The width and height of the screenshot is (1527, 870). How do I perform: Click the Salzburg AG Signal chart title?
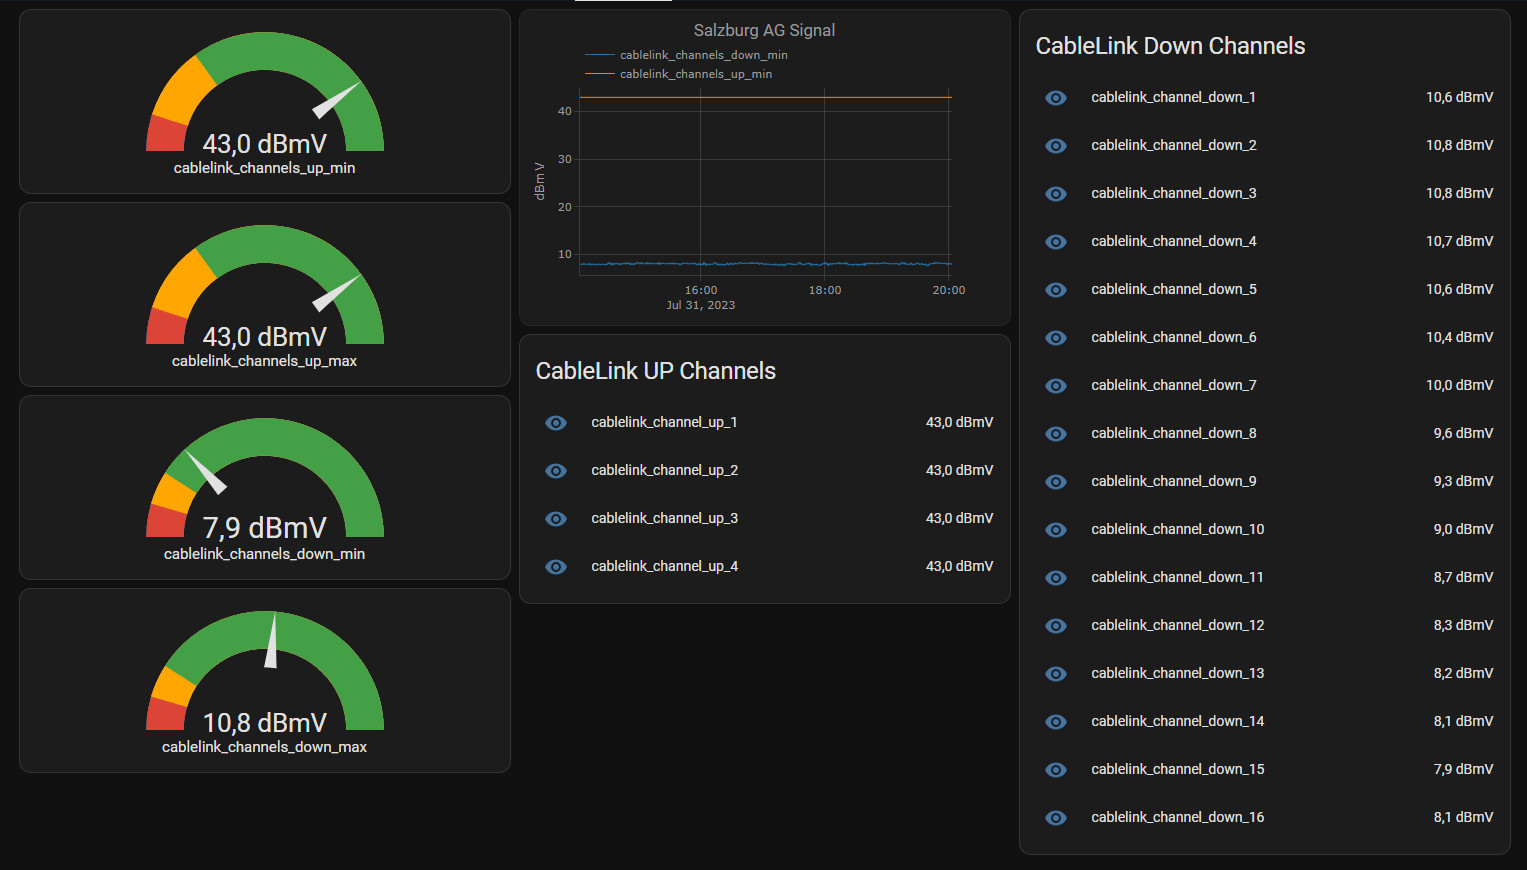pyautogui.click(x=764, y=30)
